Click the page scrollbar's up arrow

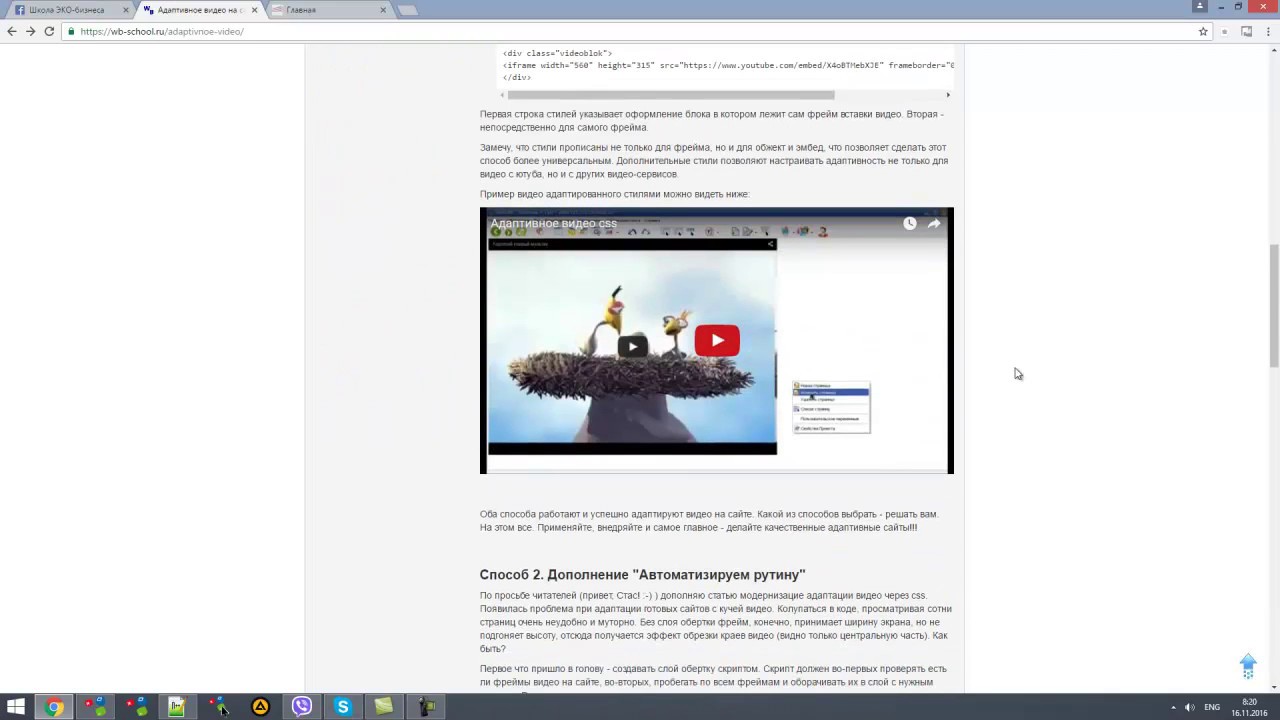1274,50
